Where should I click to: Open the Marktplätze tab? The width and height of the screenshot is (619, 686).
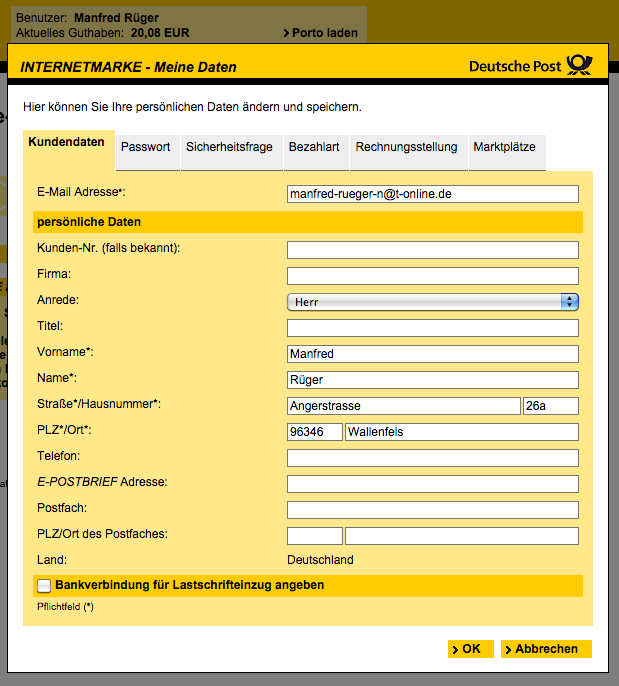point(504,147)
